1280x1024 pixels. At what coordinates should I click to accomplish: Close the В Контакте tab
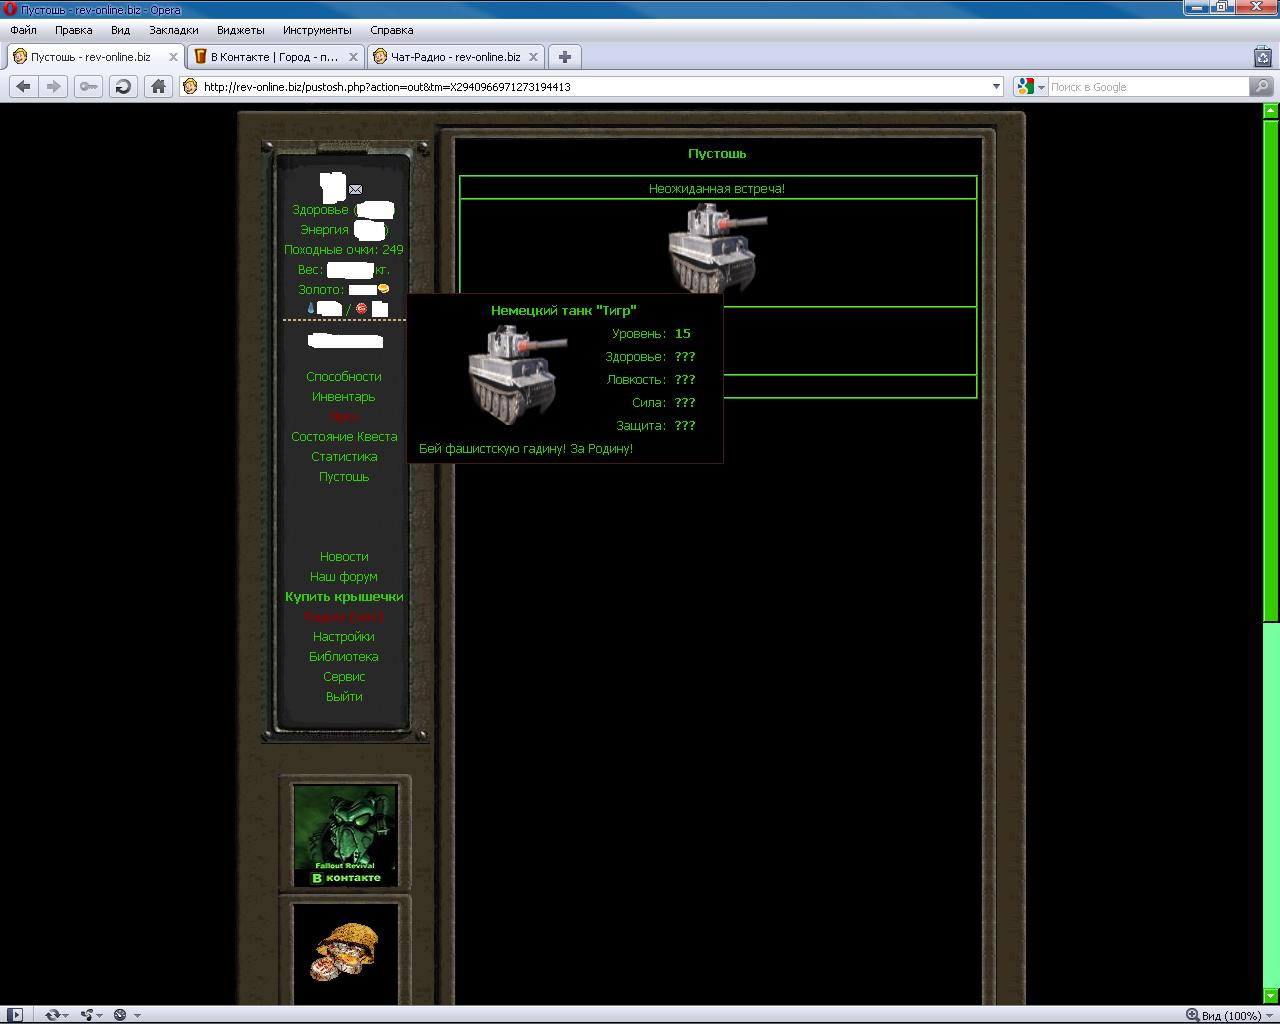353,57
